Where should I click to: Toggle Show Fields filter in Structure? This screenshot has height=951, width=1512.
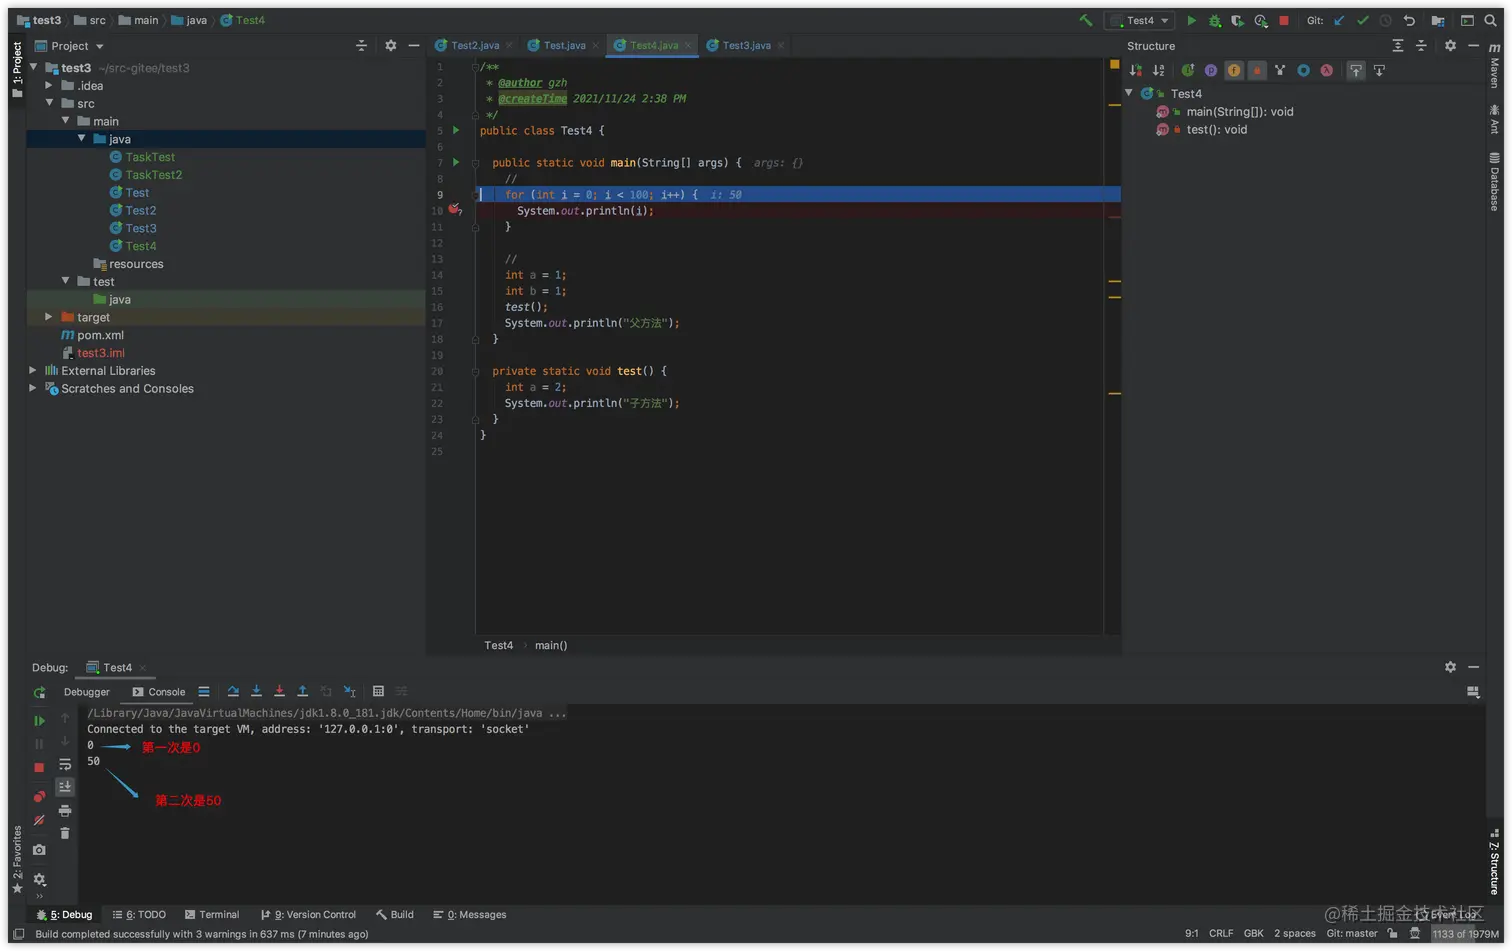point(1234,70)
